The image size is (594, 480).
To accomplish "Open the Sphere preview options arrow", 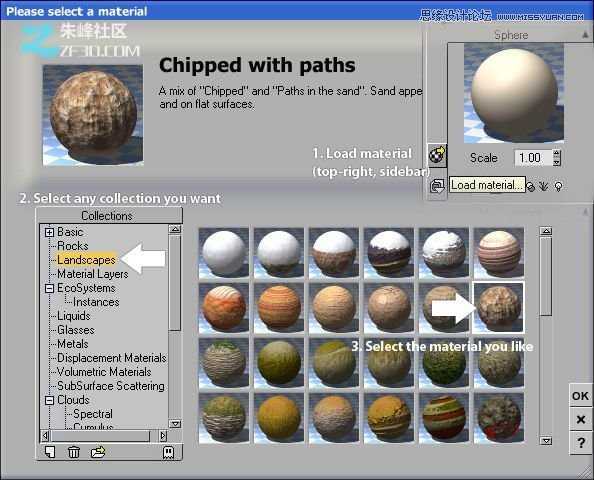I will tap(585, 35).
